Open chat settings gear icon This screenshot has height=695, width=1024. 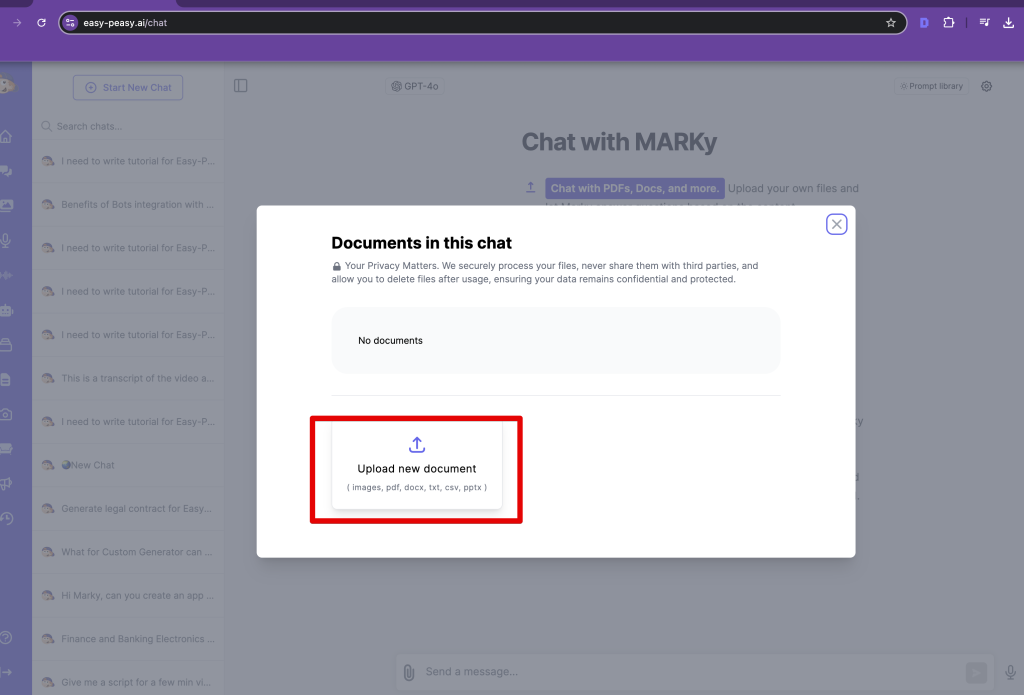[x=987, y=86]
